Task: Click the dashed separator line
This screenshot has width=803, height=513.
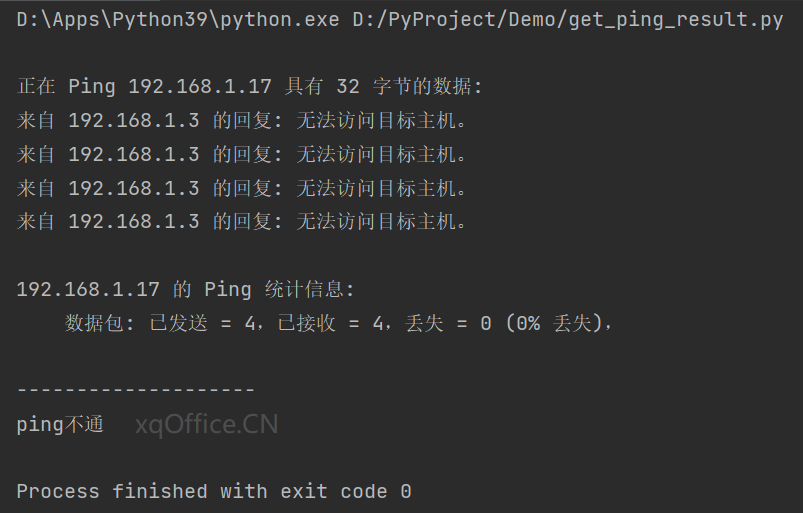Action: pyautogui.click(x=136, y=390)
